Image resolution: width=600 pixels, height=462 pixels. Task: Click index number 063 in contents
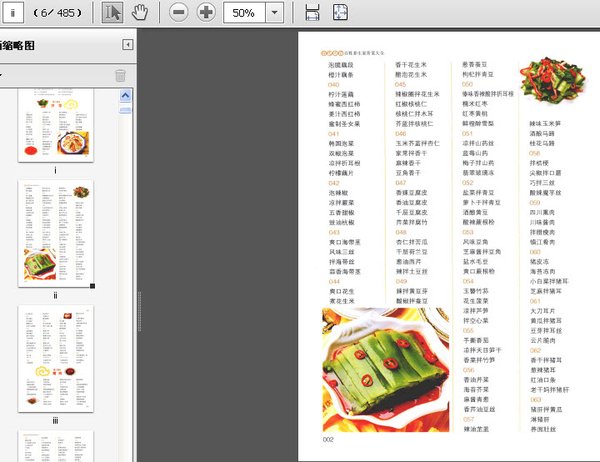tap(536, 400)
